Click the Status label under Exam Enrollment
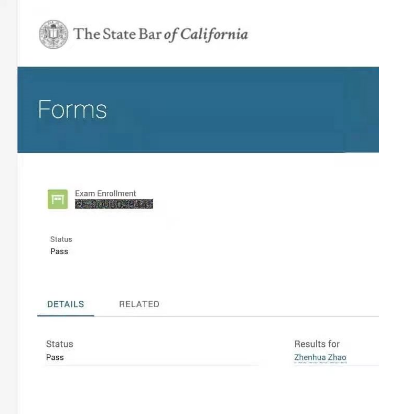Screen dimensions: 396x414 (x=61, y=239)
